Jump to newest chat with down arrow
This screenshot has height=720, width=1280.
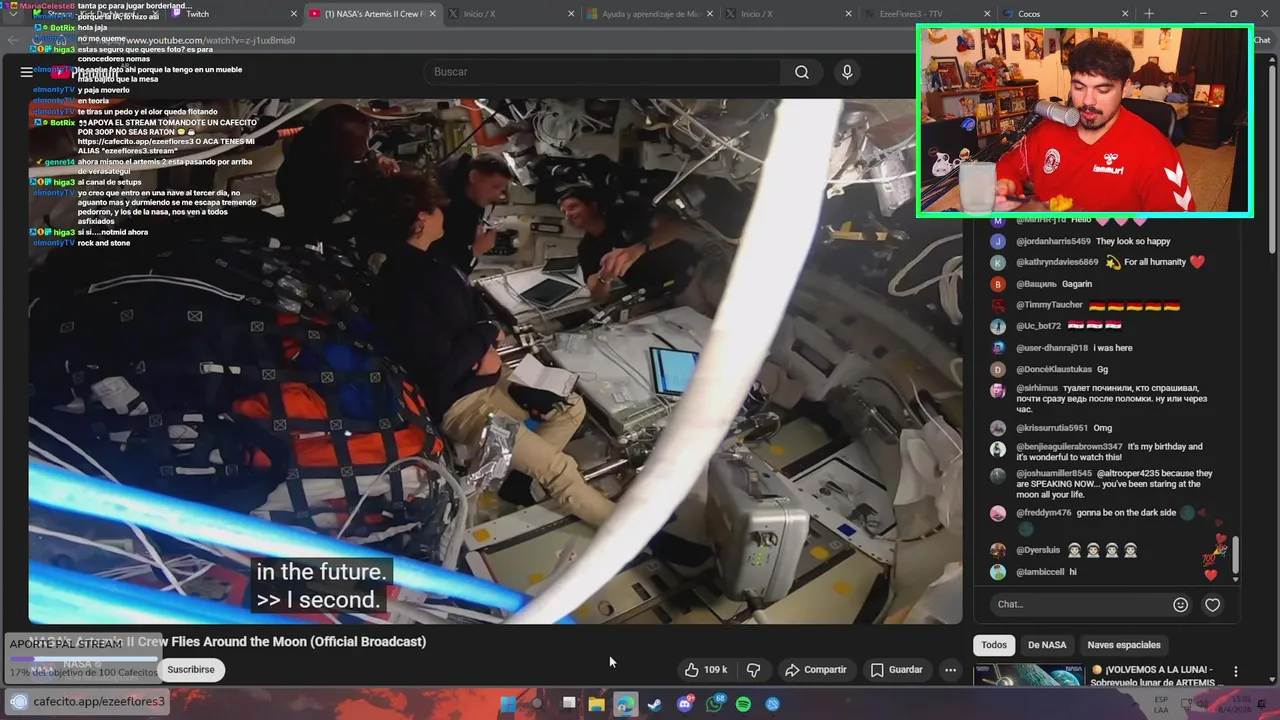click(1235, 579)
